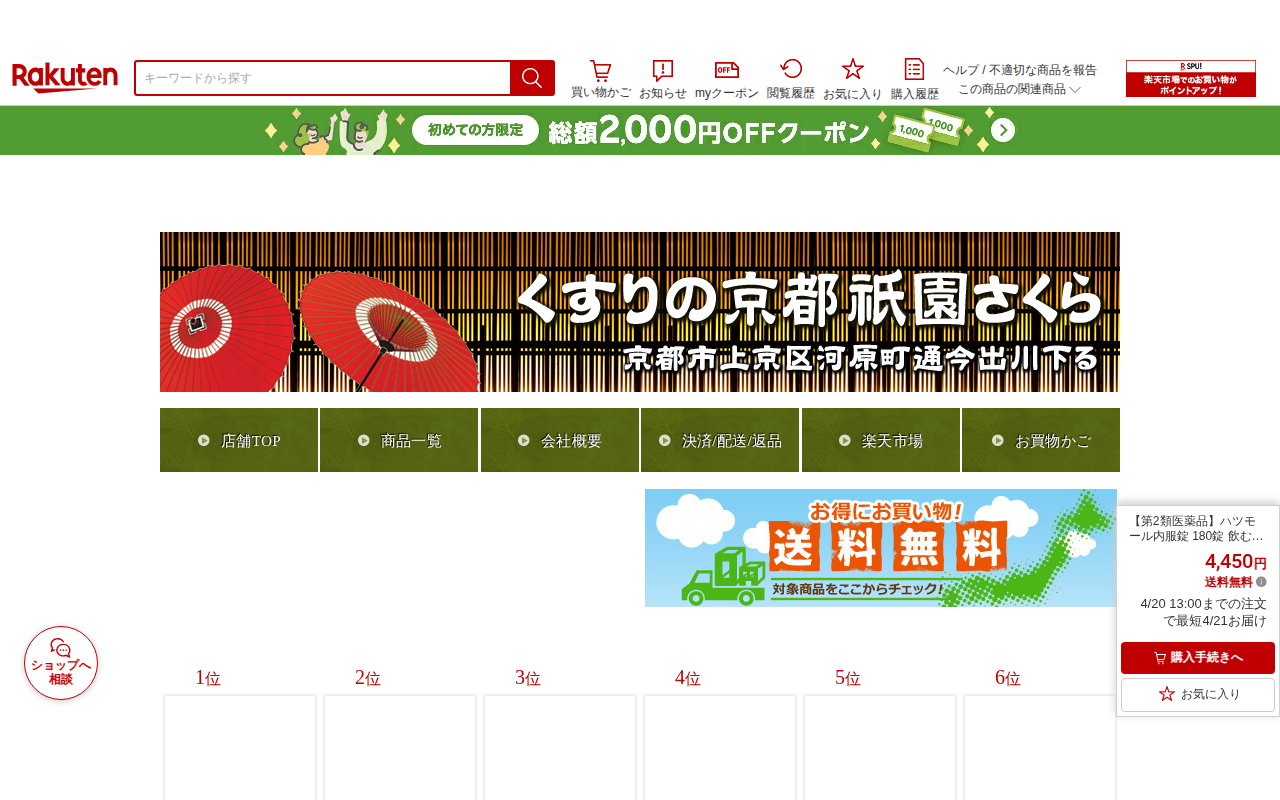Viewport: 1280px width, 800px height.
Task: Open 商品一覧 menu item
Action: (x=400, y=440)
